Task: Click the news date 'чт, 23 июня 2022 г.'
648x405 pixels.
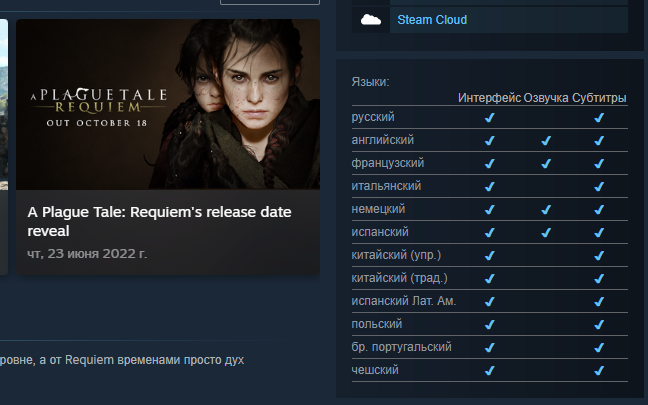Action: pos(87,253)
